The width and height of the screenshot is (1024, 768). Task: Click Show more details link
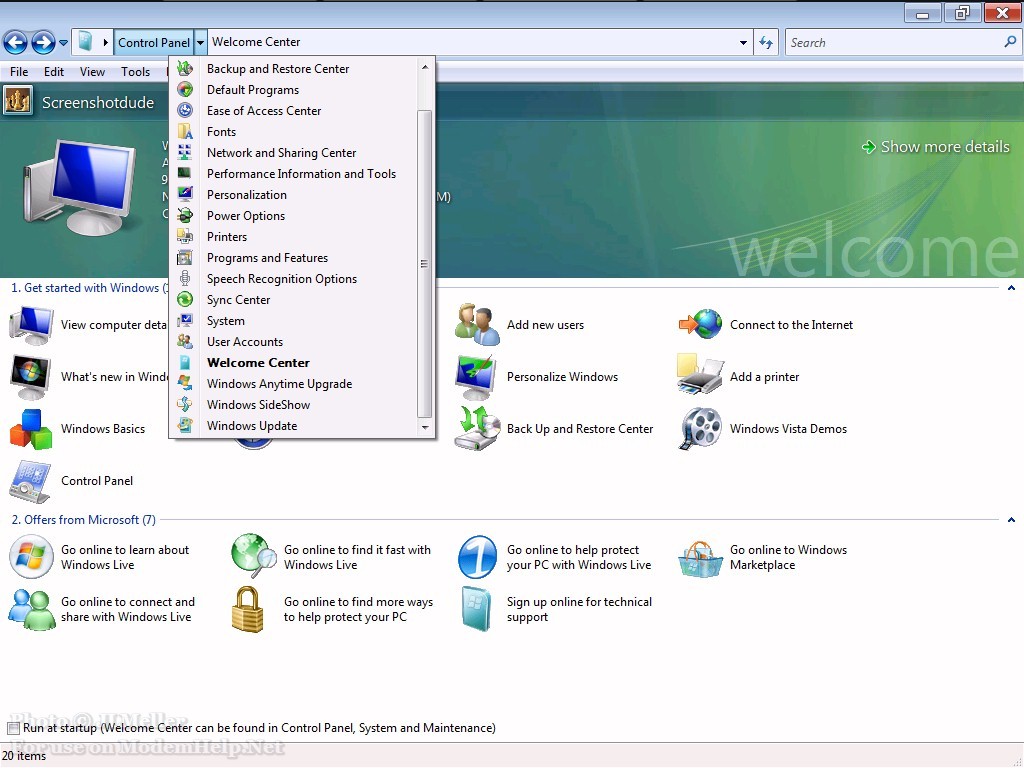[936, 147]
